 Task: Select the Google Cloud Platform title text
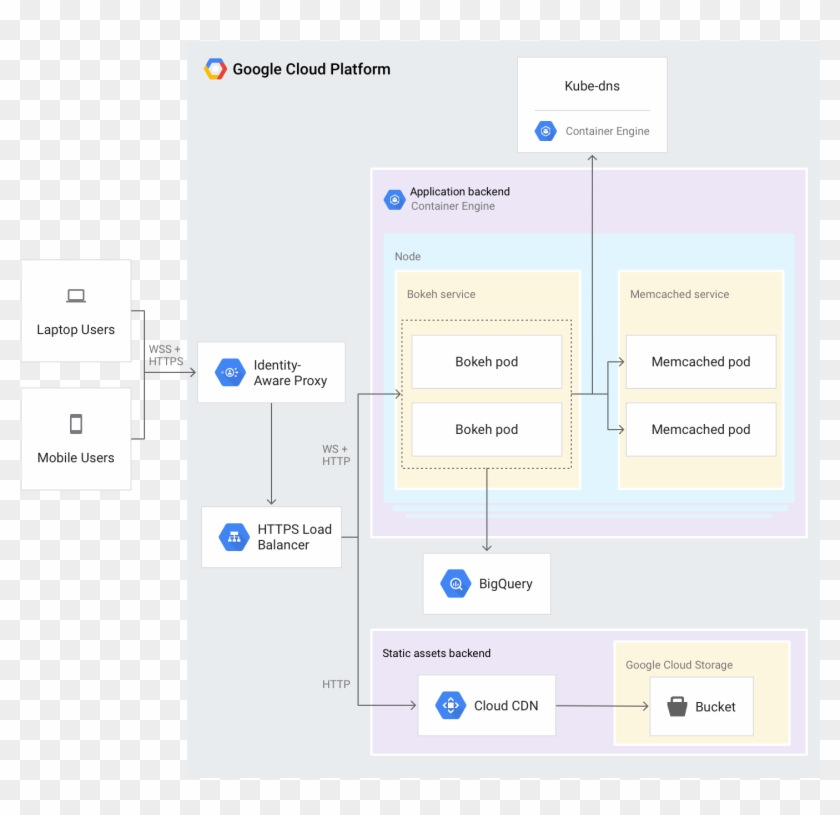(311, 69)
